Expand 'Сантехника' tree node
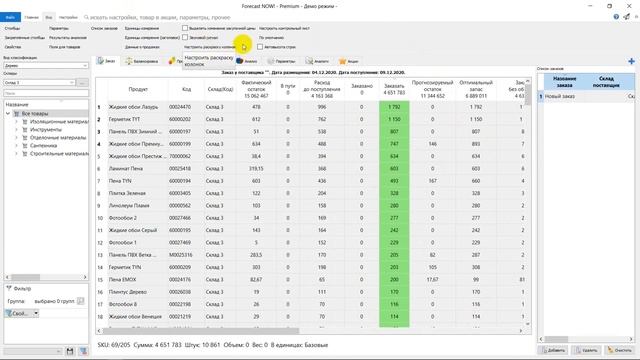This screenshot has width=640, height=360. tap(16, 146)
